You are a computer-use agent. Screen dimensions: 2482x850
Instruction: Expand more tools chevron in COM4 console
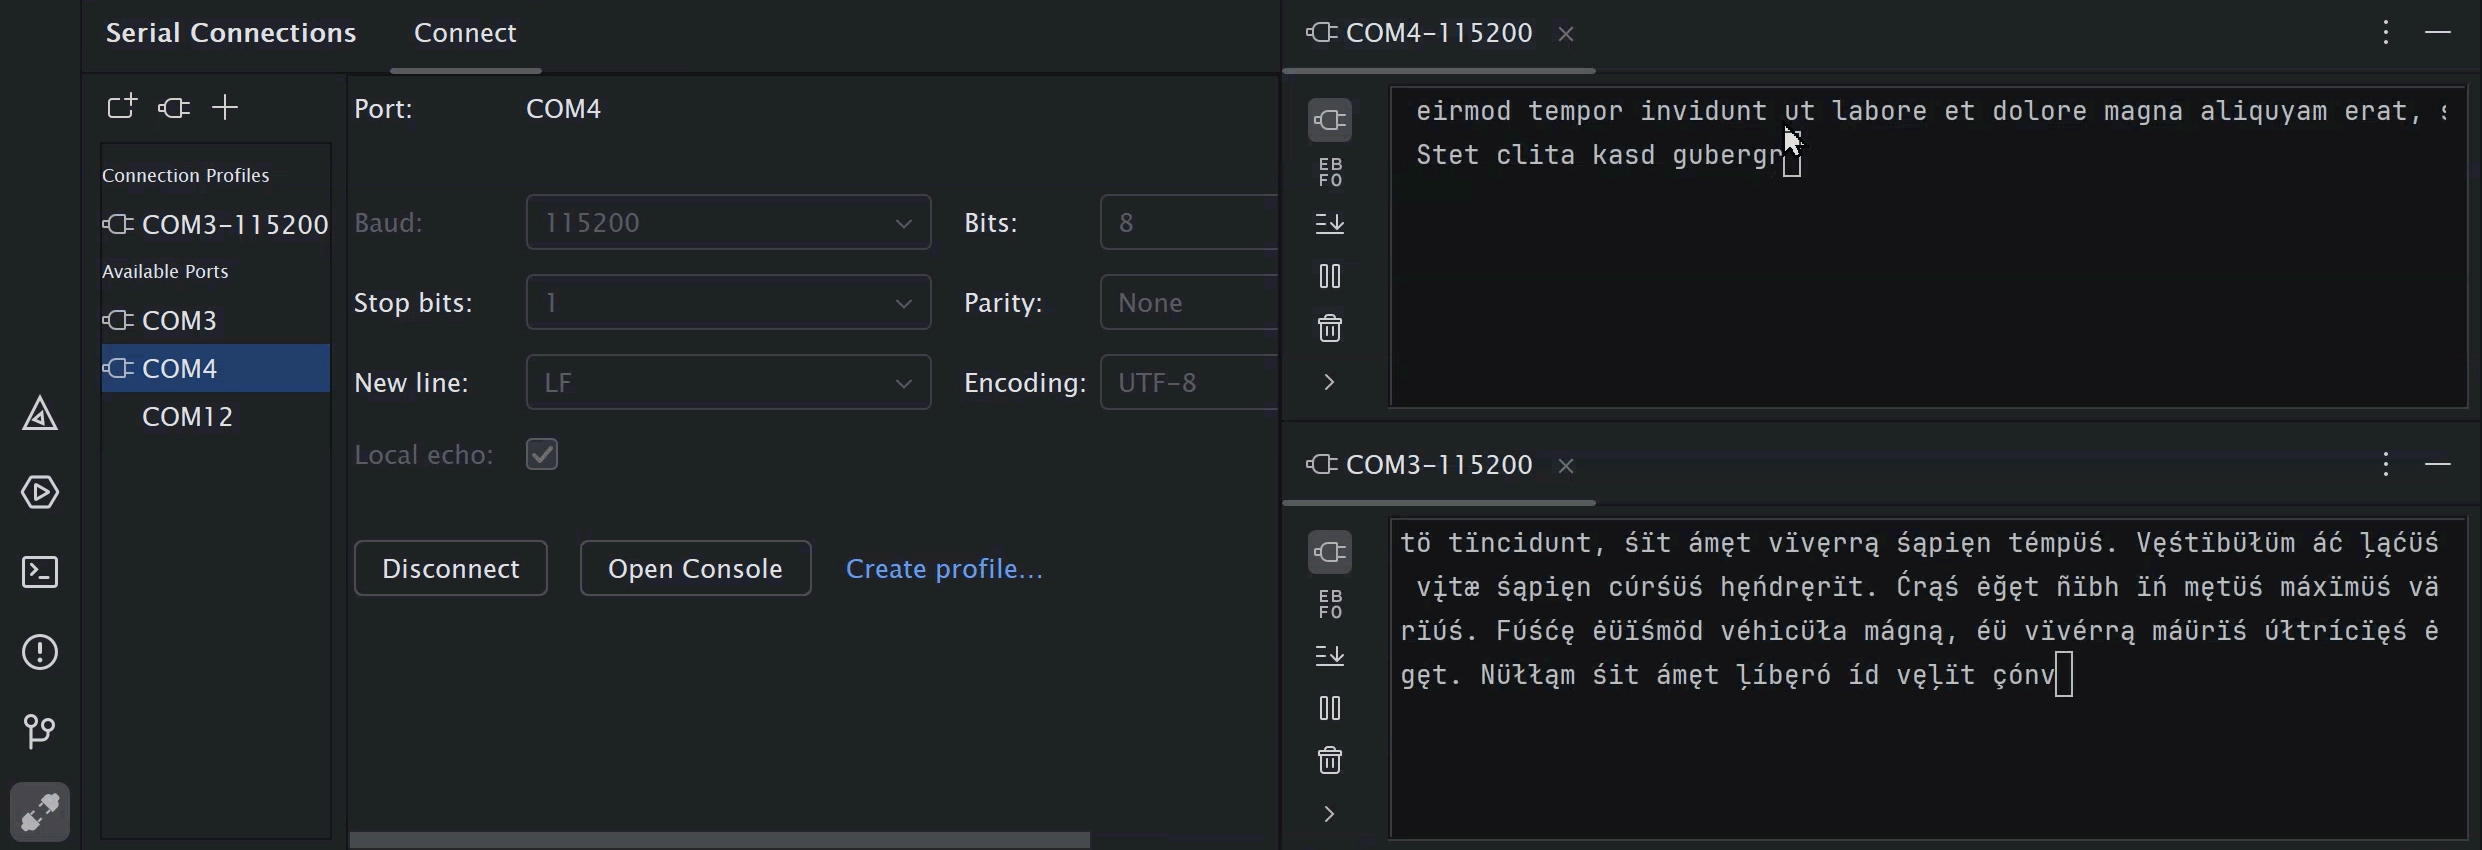[x=1330, y=382]
